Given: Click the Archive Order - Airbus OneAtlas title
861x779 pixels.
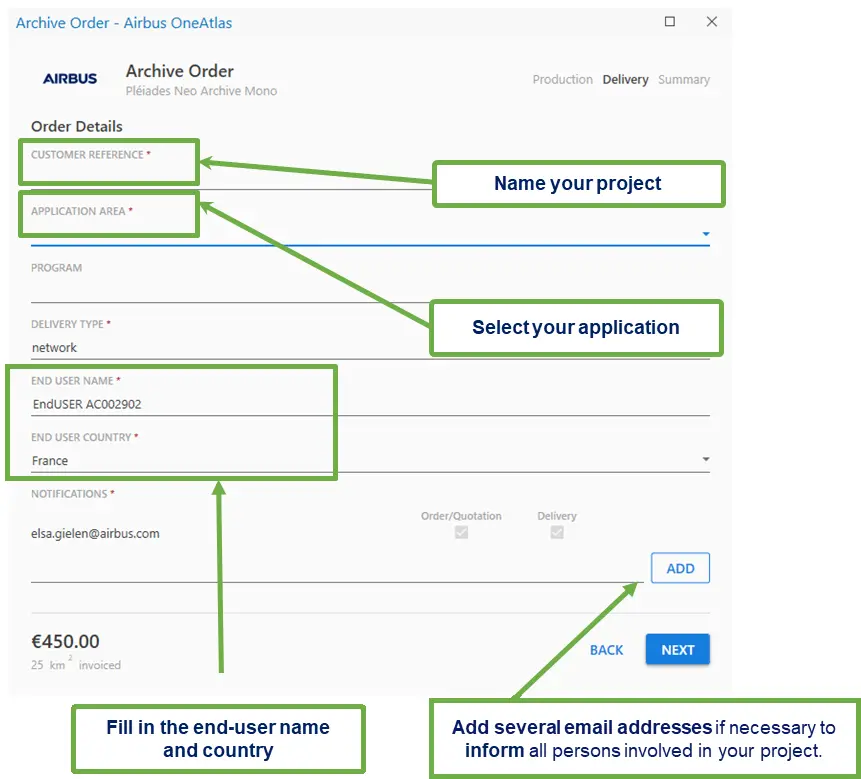Looking at the screenshot, I should (124, 23).
